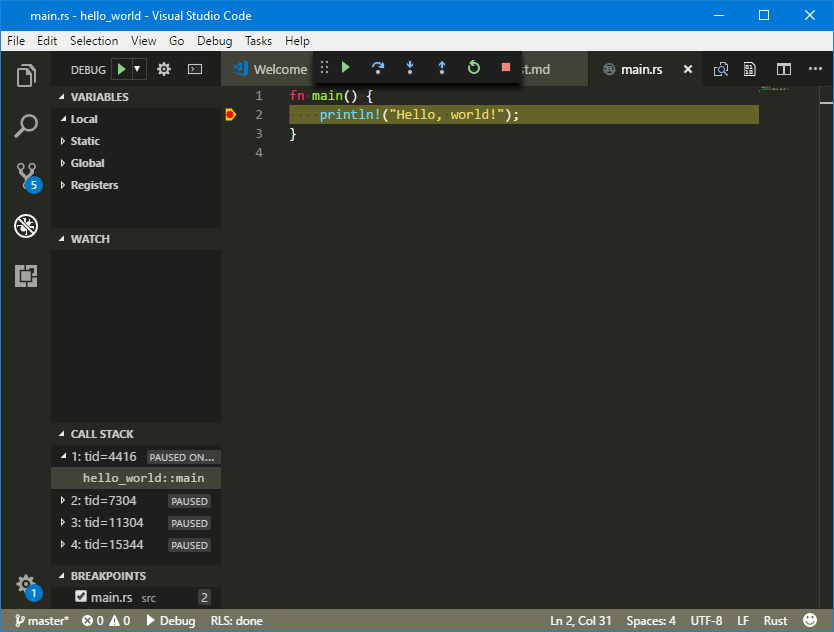Click Ln 2, Col 31 status item
The height and width of the screenshot is (632, 834).
point(580,620)
